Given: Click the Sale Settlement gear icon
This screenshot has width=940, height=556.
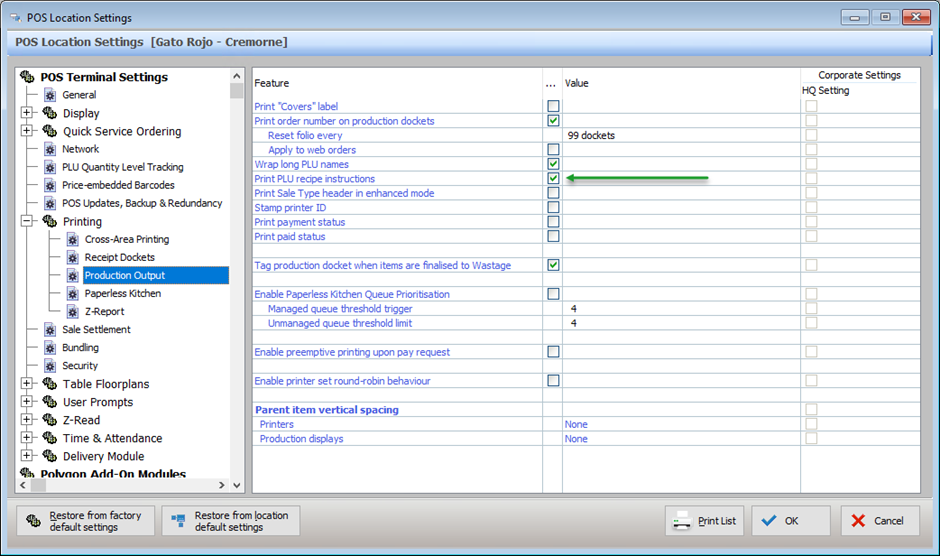Looking at the screenshot, I should click(49, 330).
